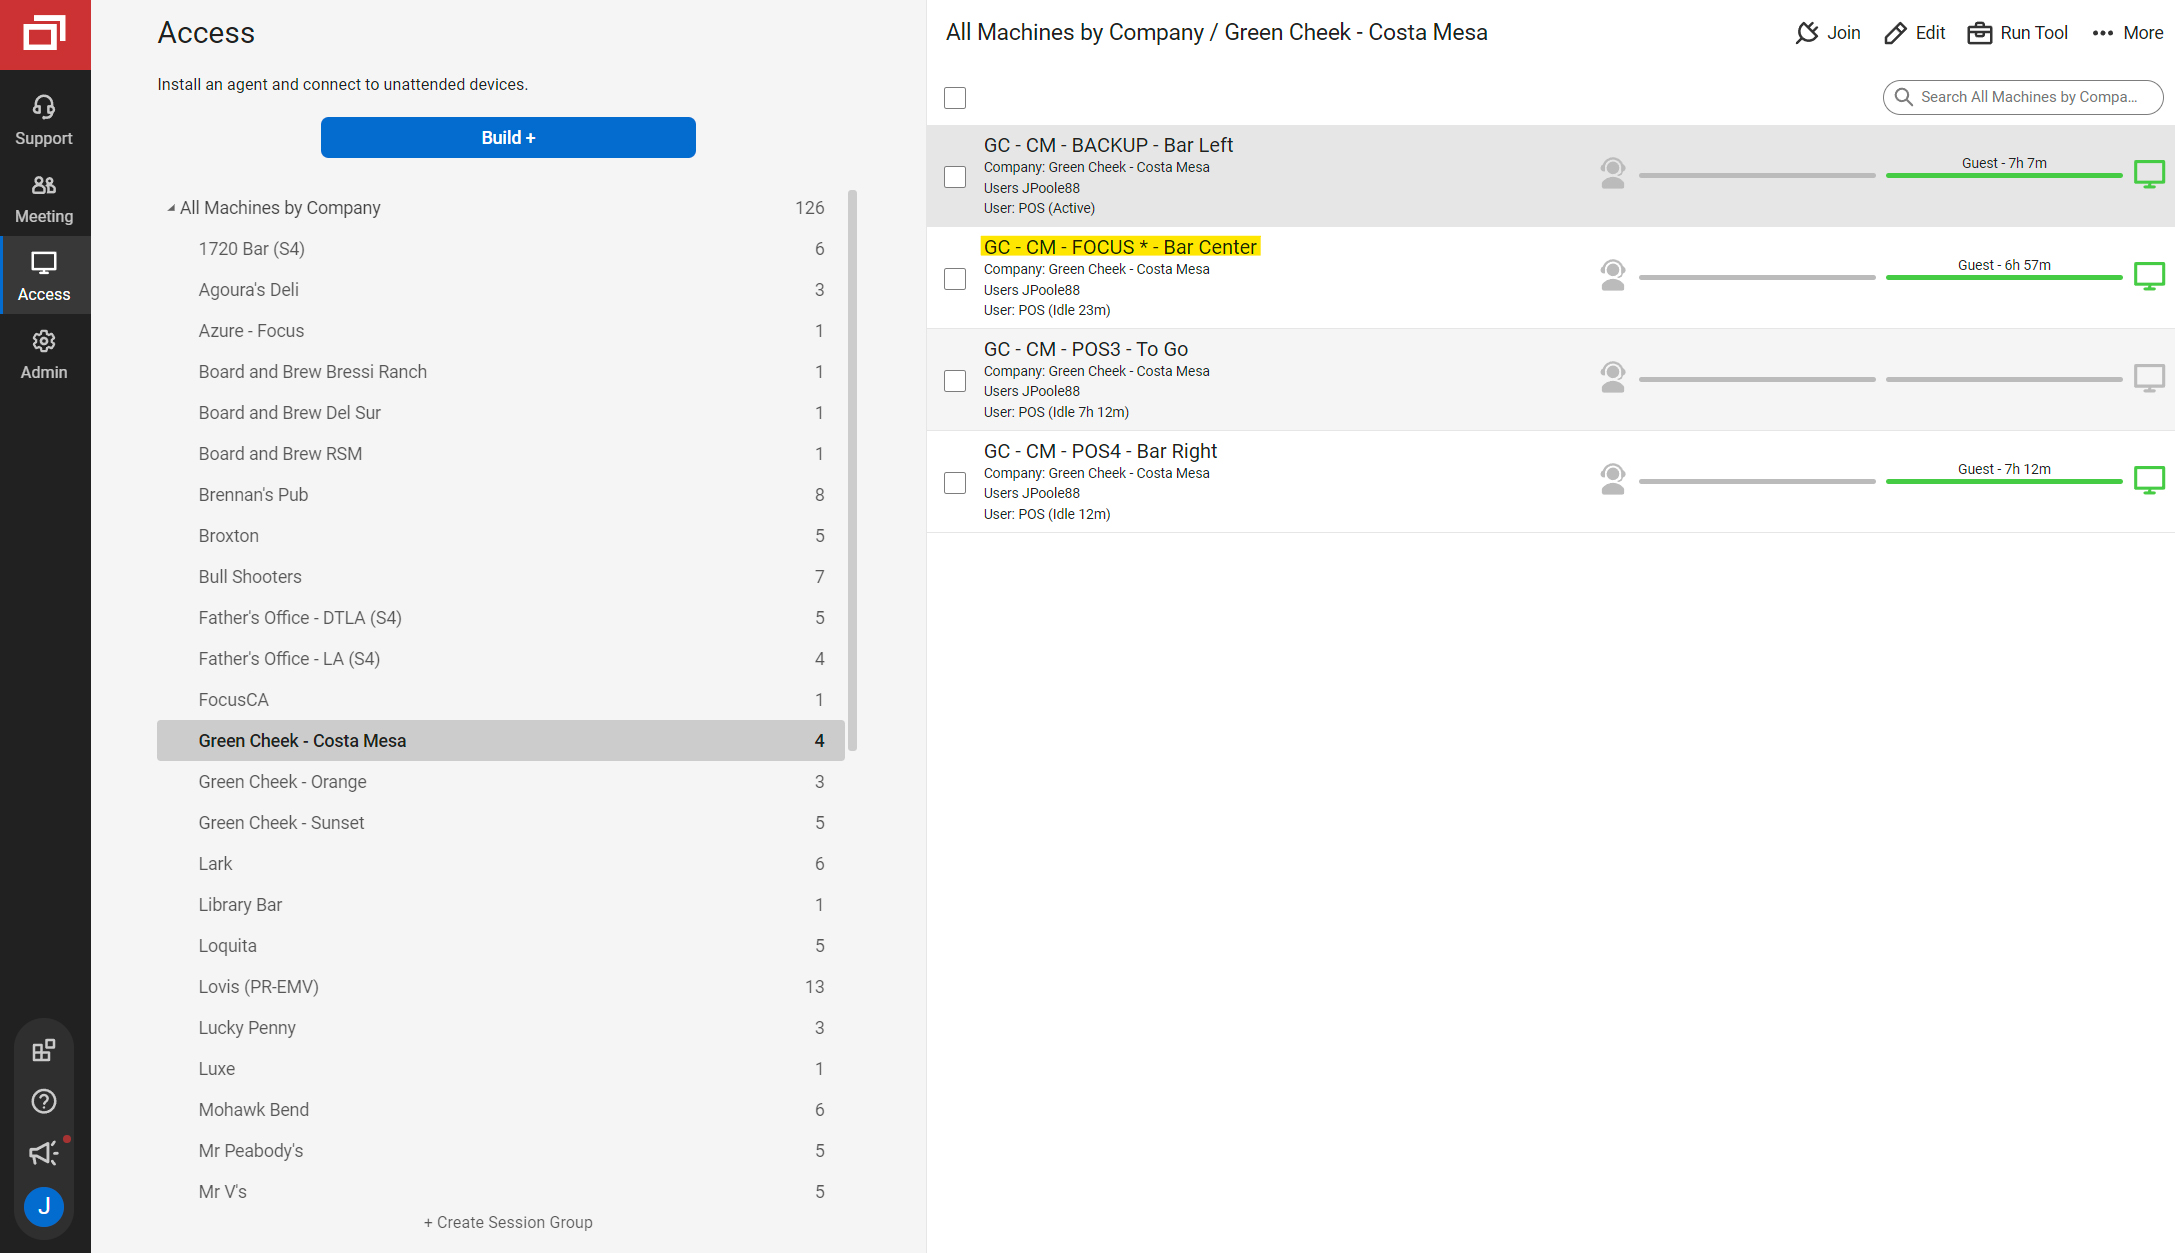This screenshot has width=2175, height=1253.
Task: Click the GC - CM - POS3 - To Go title
Action: (x=1086, y=349)
